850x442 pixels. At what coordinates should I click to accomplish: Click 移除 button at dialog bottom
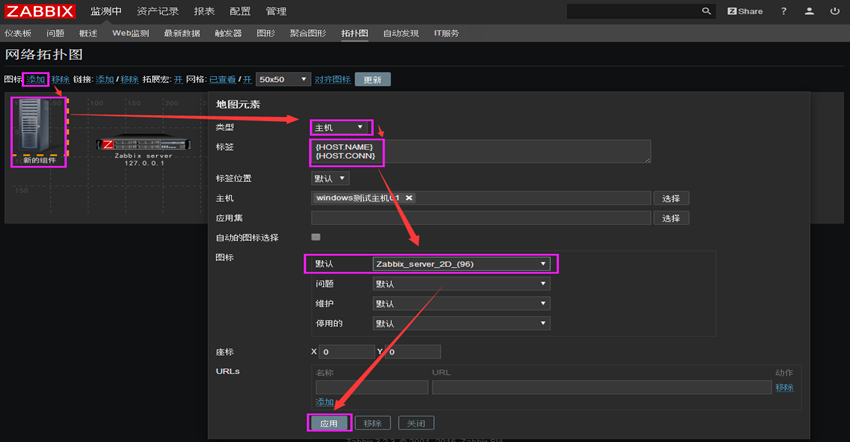pyautogui.click(x=373, y=423)
